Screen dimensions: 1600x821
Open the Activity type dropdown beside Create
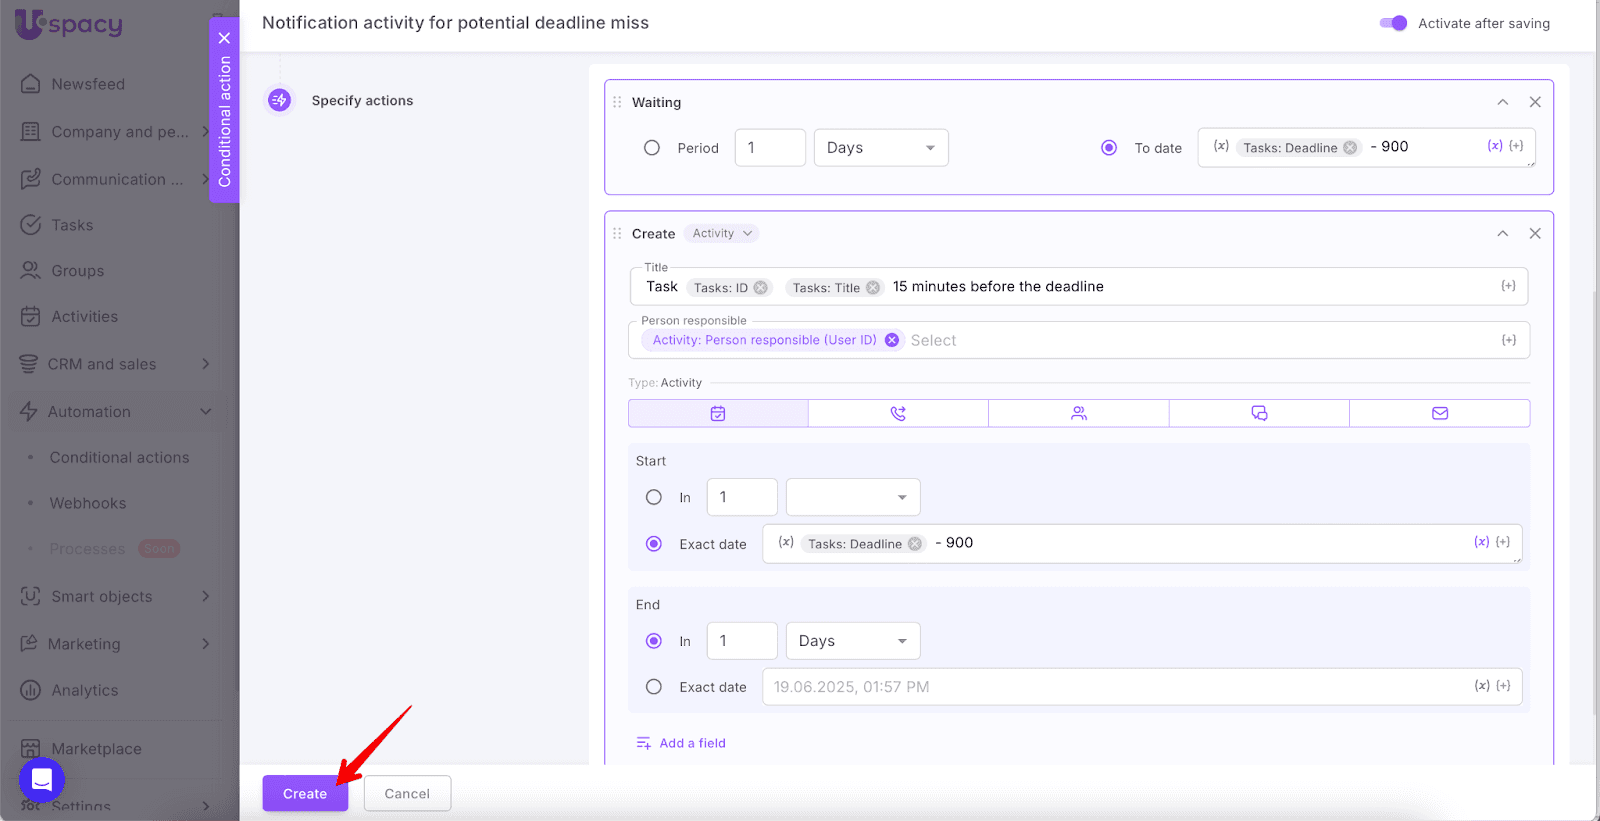tap(722, 233)
